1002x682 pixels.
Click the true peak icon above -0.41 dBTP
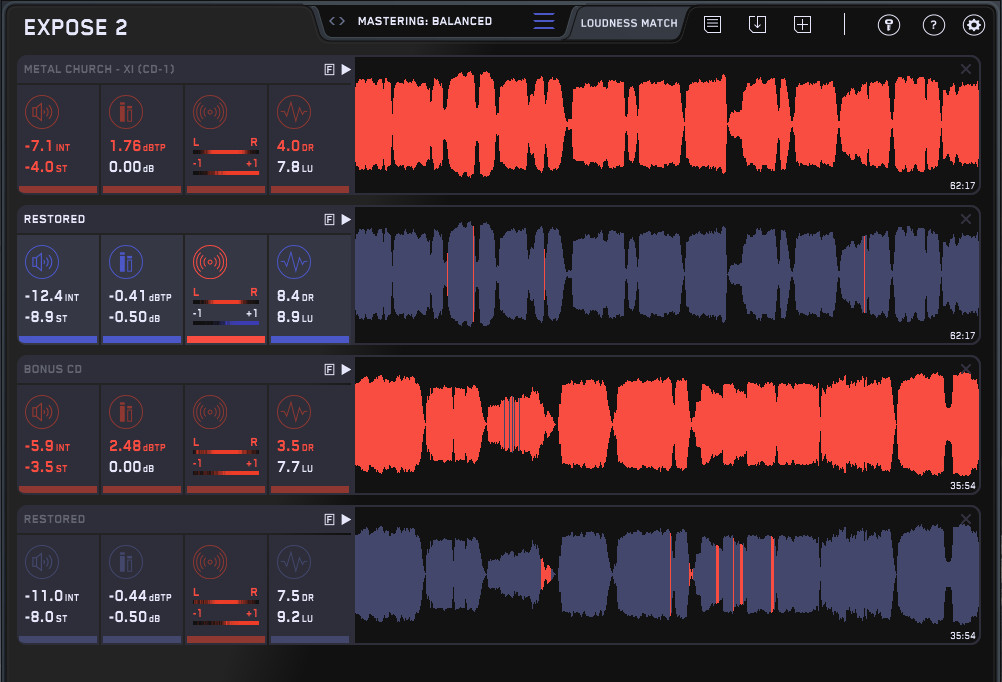tap(126, 262)
